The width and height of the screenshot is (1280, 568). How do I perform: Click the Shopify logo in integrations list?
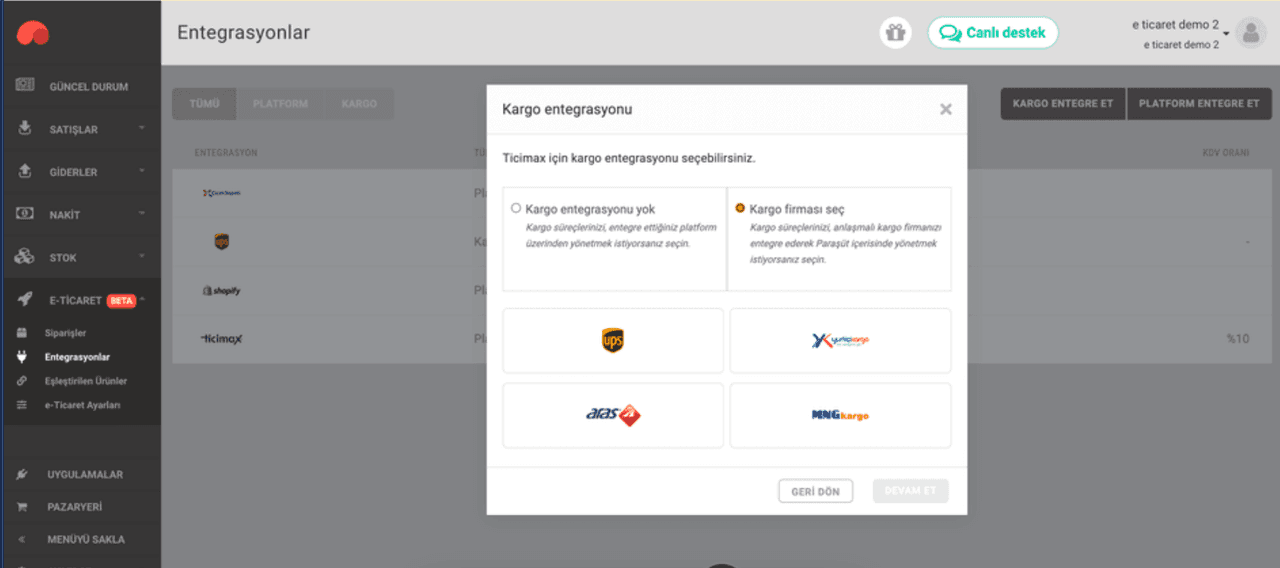[x=221, y=291]
